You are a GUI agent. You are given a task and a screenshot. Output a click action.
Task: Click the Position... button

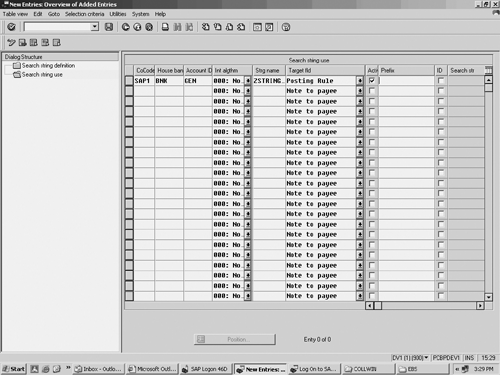point(235,339)
